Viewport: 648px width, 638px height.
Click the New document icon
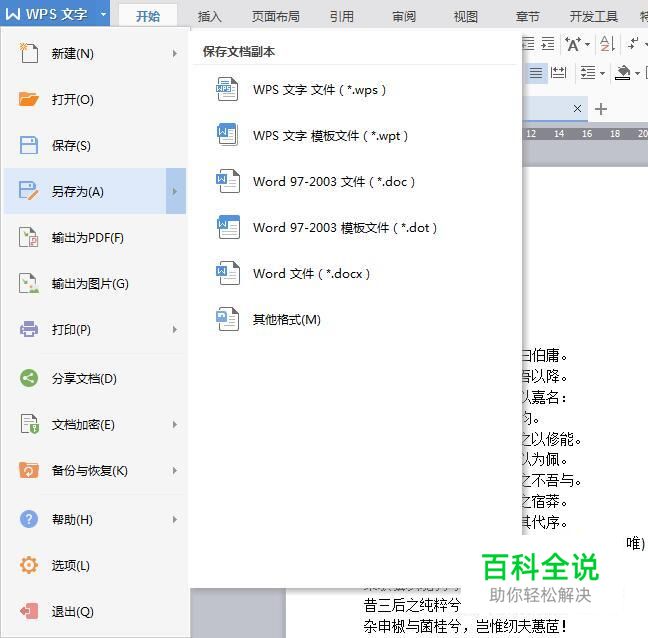tap(29, 53)
